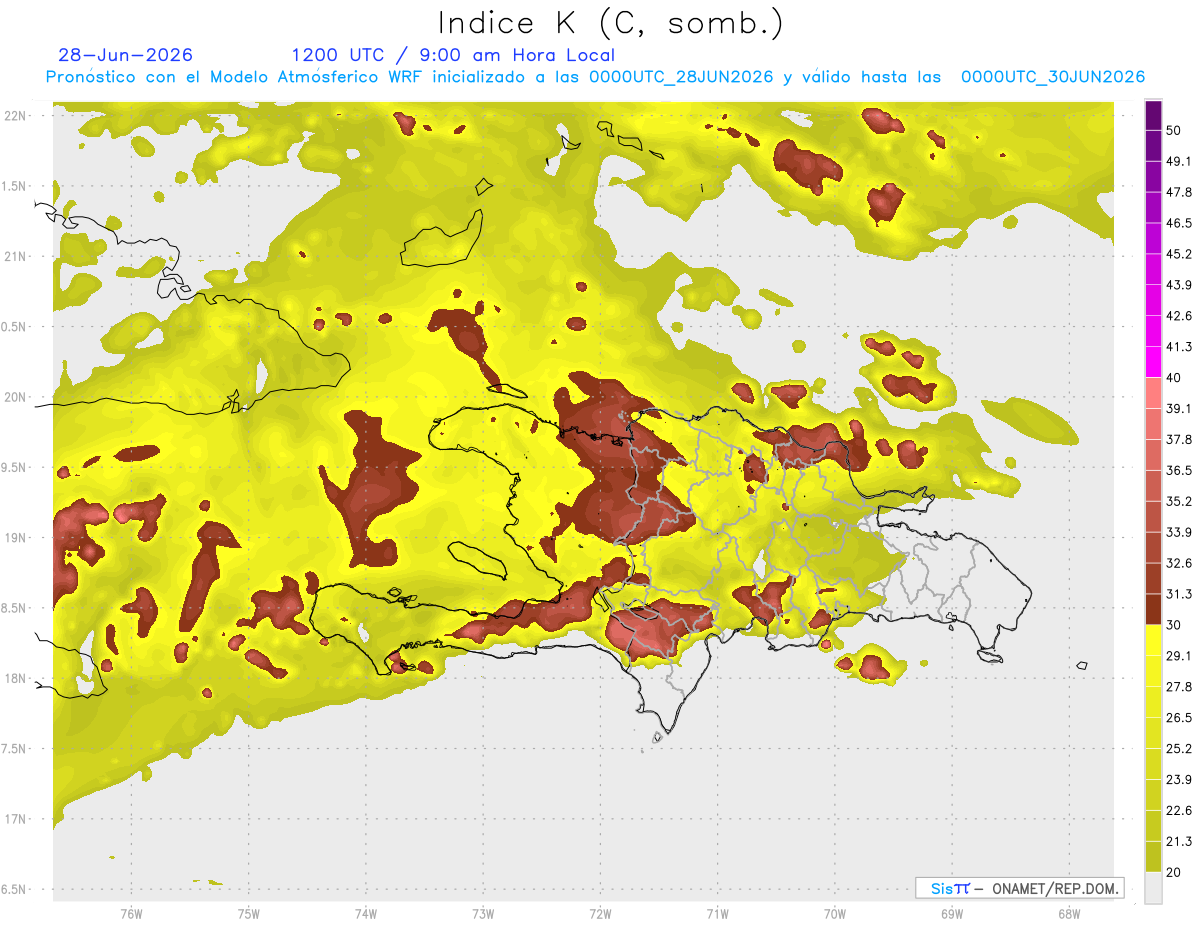The height and width of the screenshot is (927, 1200).
Task: Click the "47.8" color scale value
Action: 1179,192
